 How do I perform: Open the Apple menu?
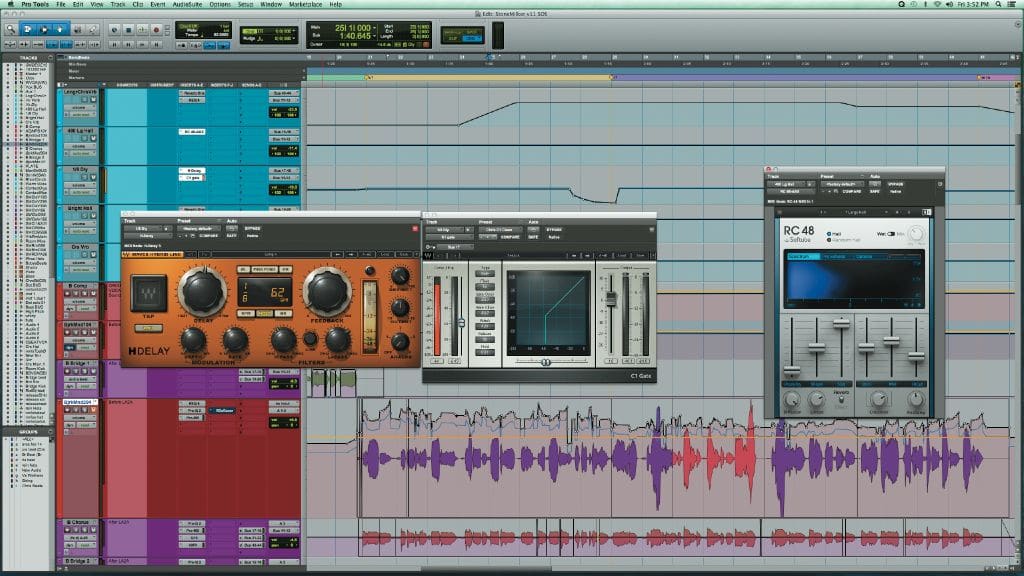pyautogui.click(x=11, y=4)
